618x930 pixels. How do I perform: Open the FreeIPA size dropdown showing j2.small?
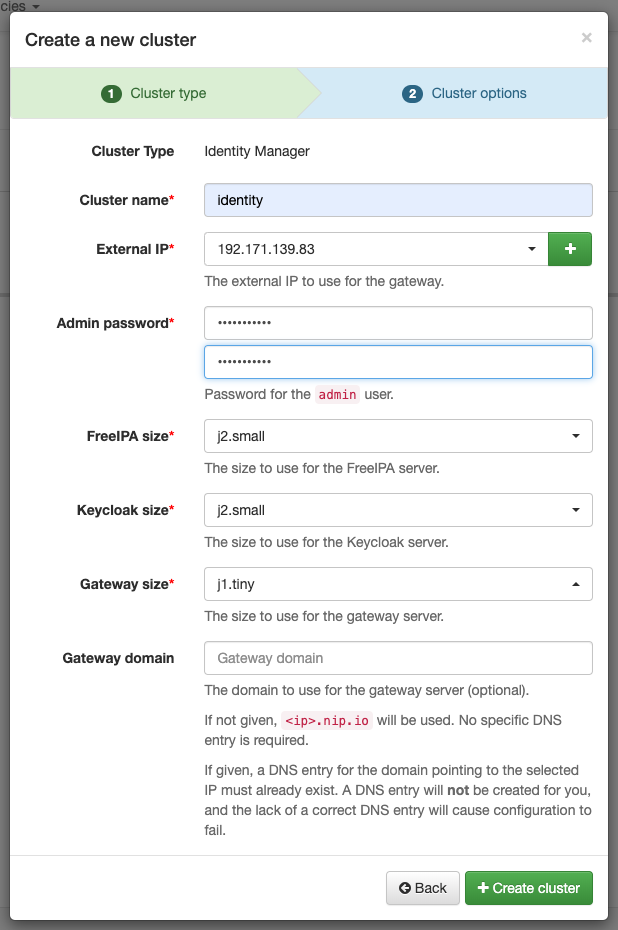pyautogui.click(x=398, y=436)
